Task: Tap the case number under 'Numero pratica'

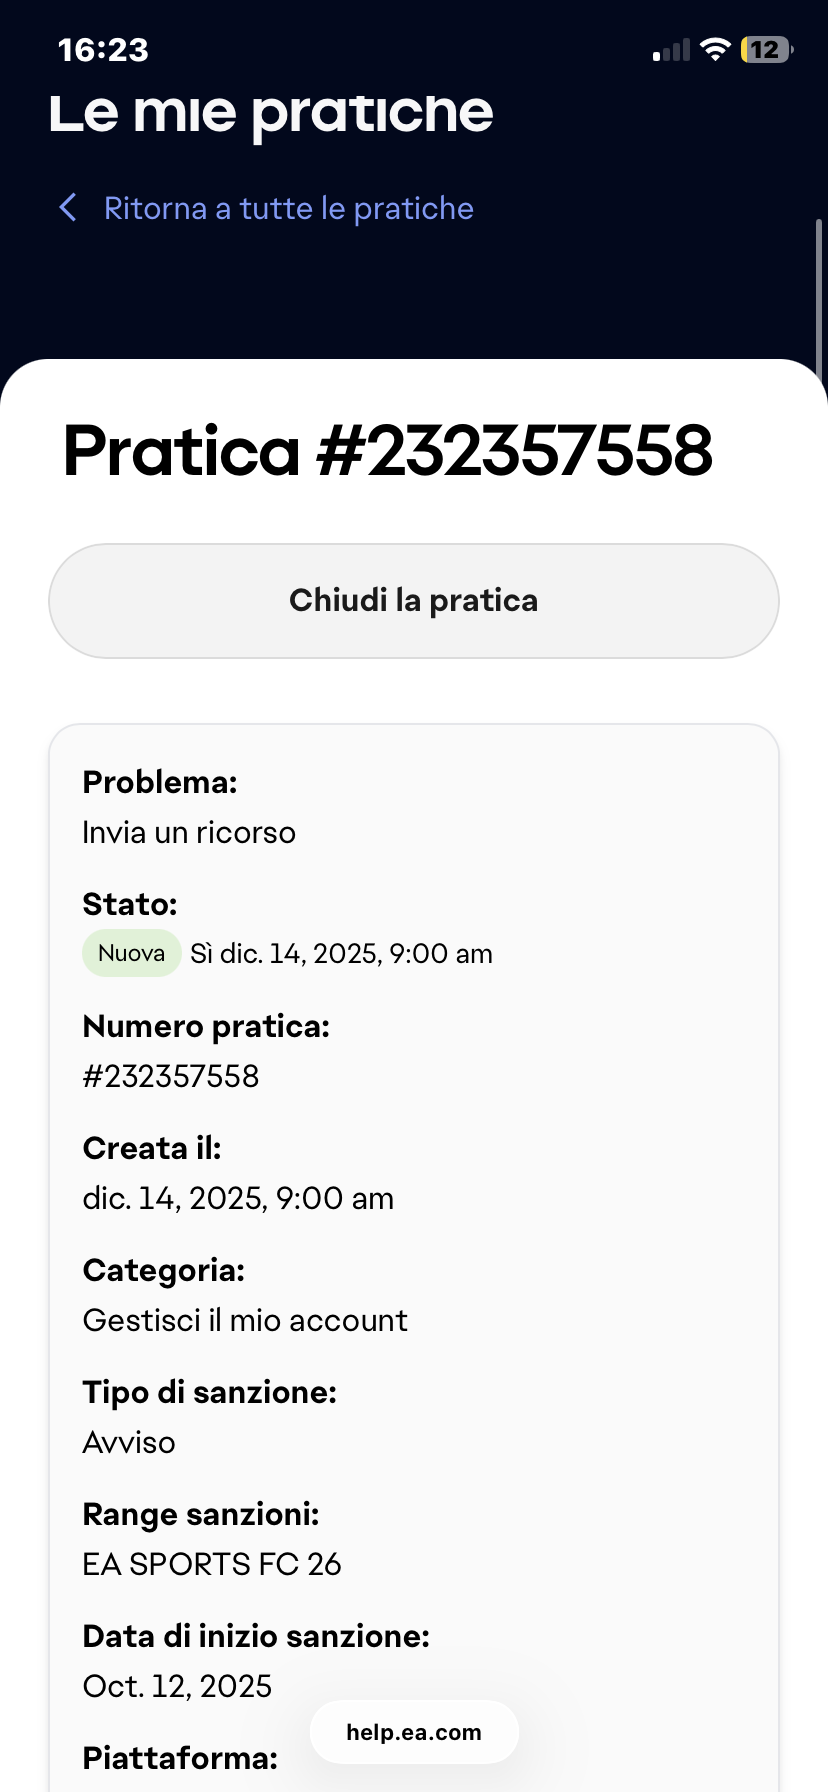Action: pos(171,1076)
